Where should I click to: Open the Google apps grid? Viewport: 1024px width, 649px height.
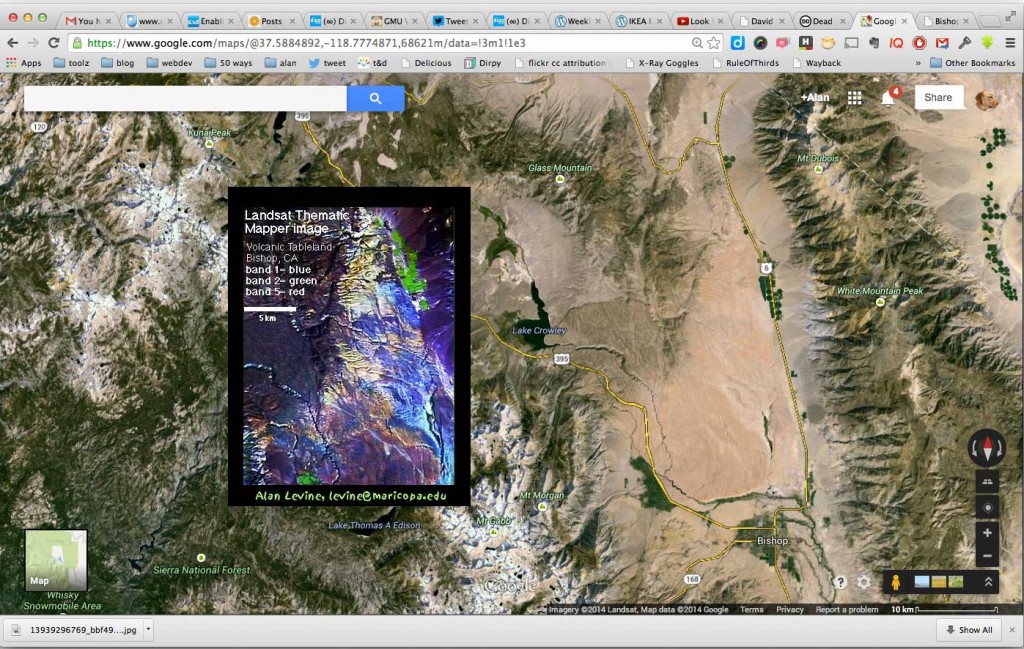[854, 97]
